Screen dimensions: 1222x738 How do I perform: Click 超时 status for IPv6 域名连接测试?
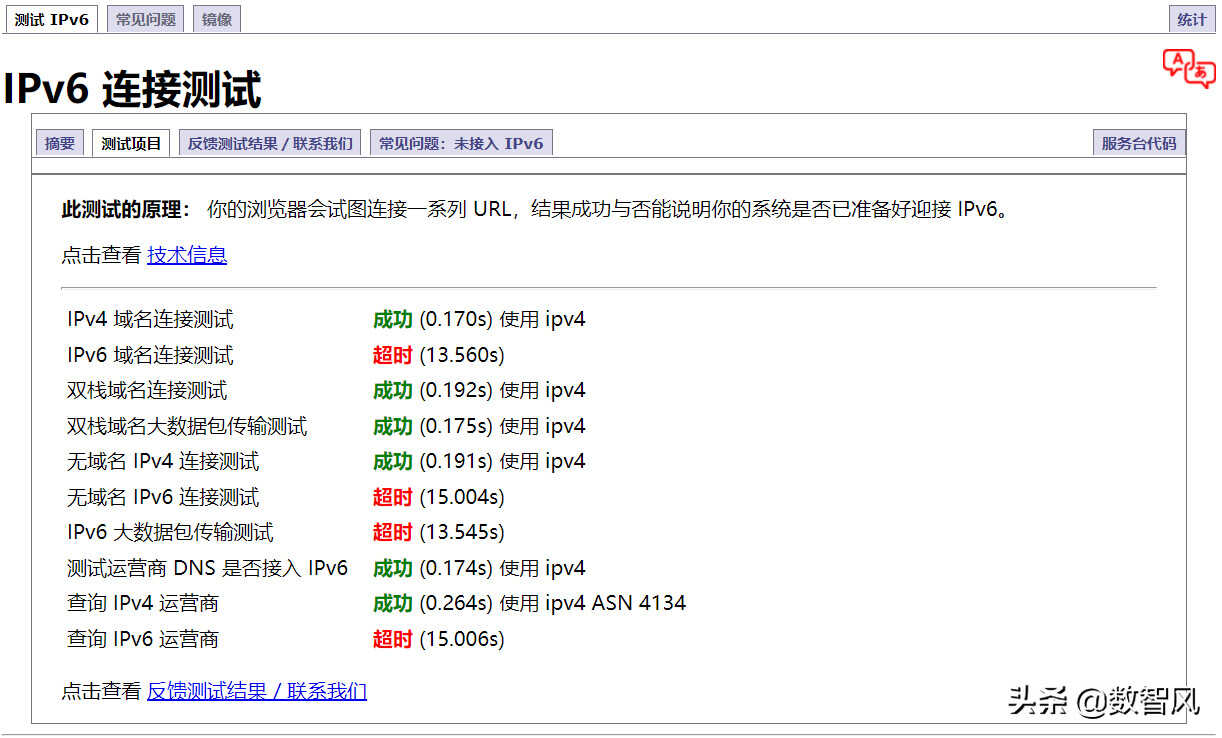392,355
